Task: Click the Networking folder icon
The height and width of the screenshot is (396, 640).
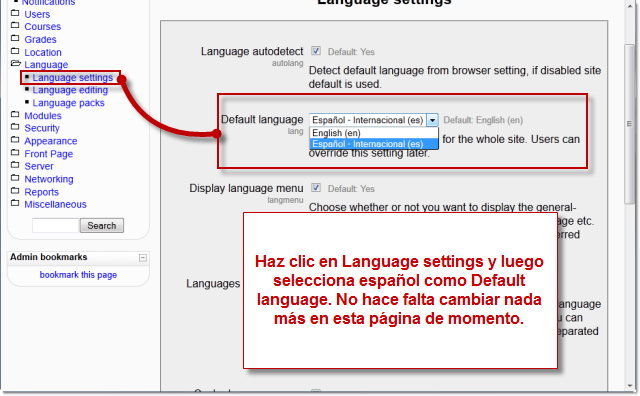Action: pyautogui.click(x=15, y=178)
